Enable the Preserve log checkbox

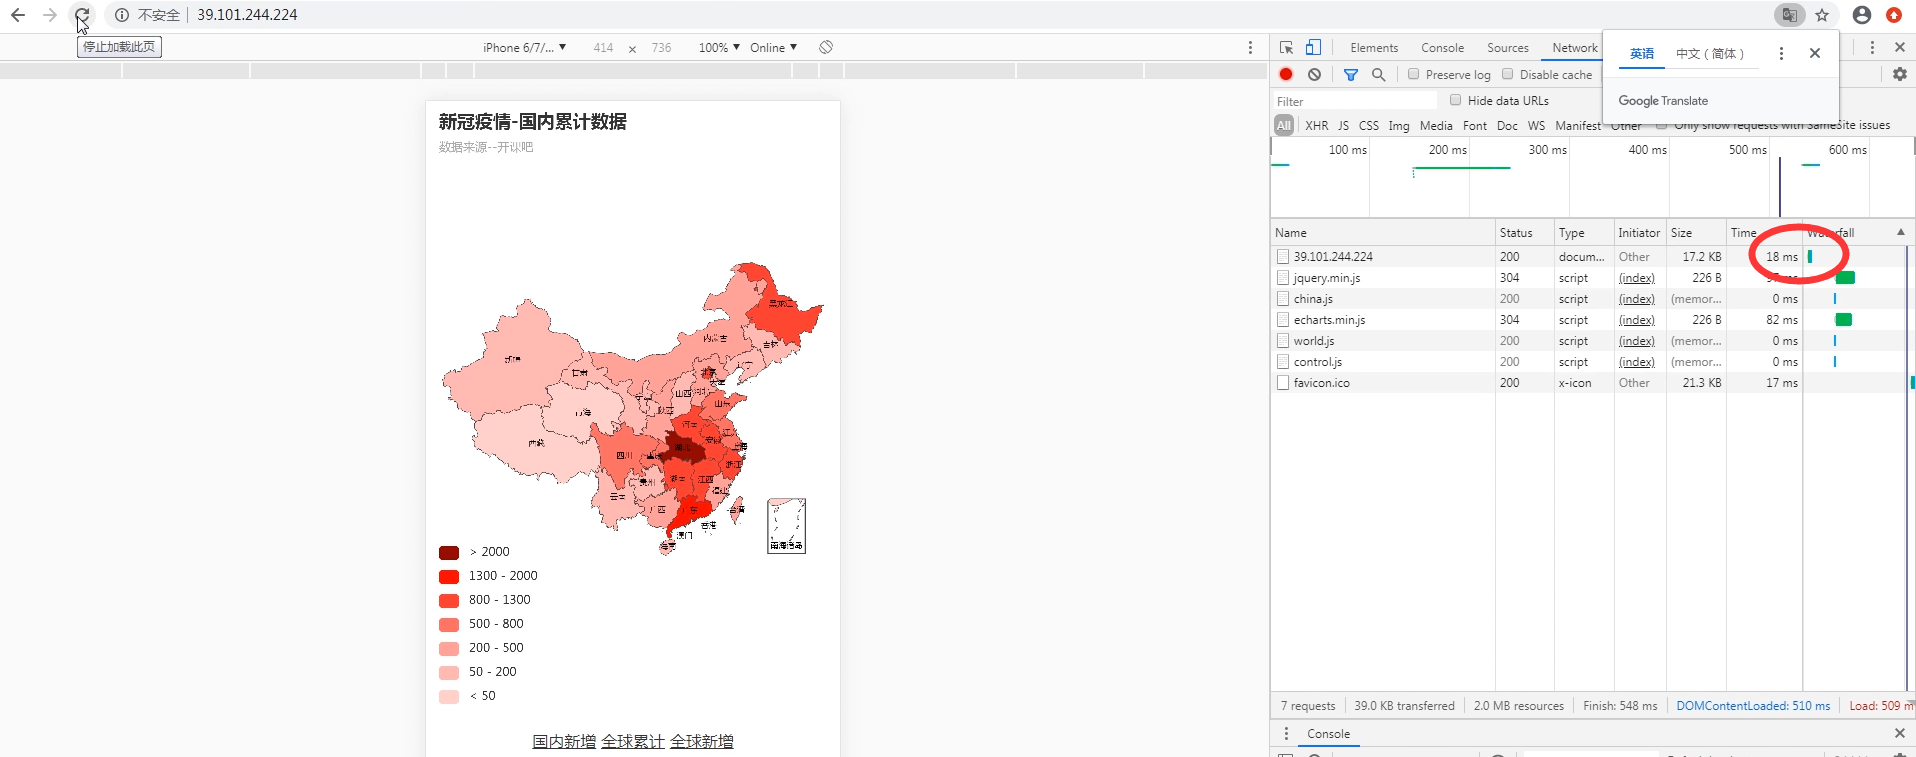(1413, 74)
